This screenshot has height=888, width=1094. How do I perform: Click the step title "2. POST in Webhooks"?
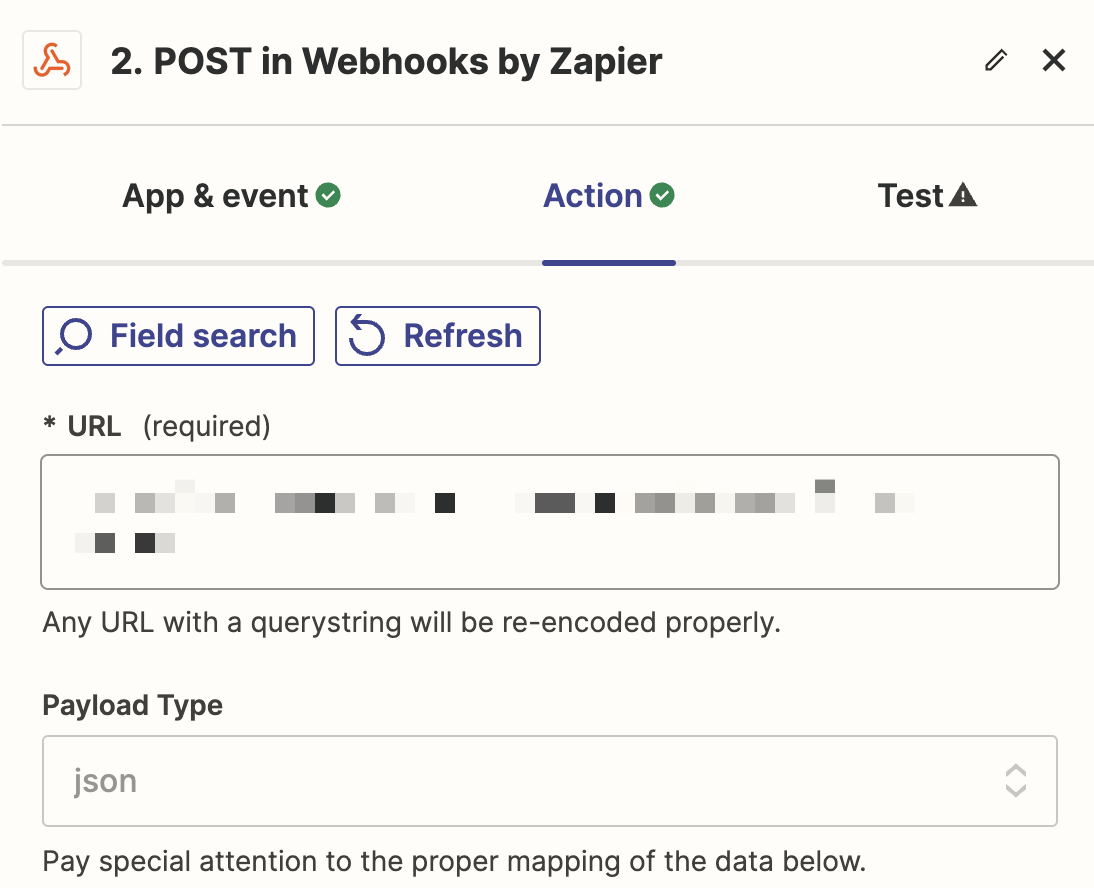pyautogui.click(x=386, y=62)
